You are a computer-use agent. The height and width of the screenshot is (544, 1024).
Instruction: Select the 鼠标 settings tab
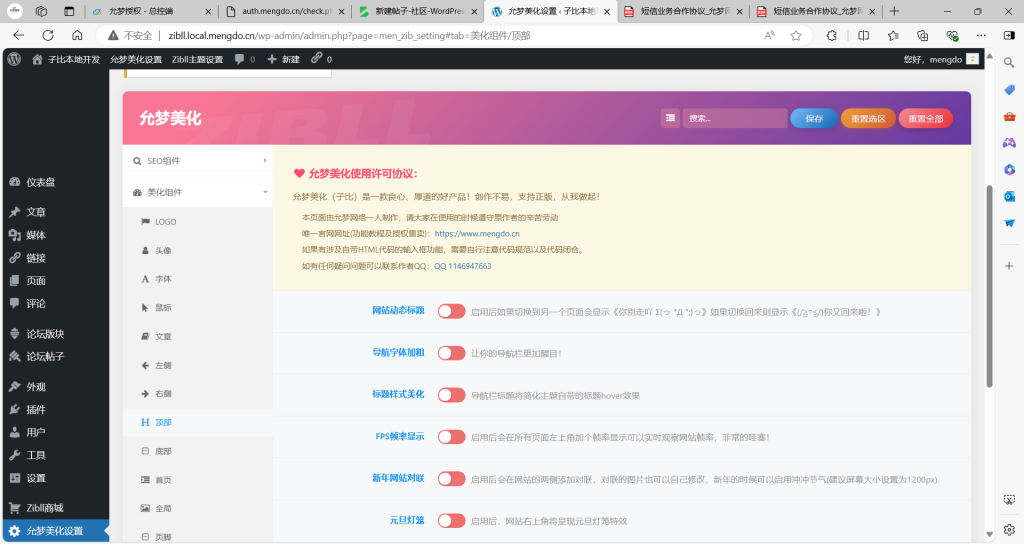coord(163,307)
